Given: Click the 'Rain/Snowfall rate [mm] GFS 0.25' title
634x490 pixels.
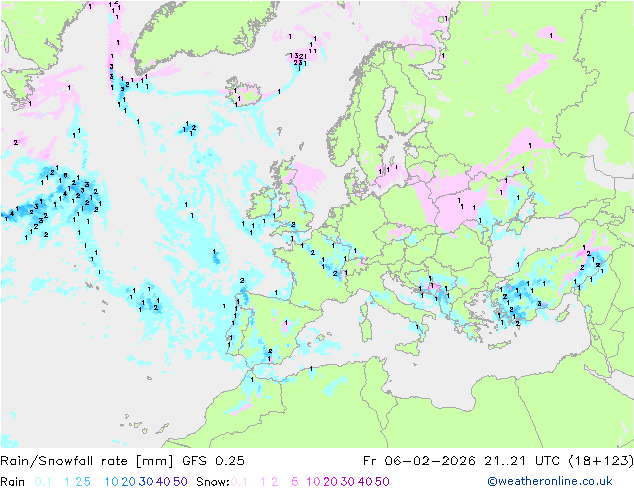Looking at the screenshot, I should (x=123, y=460).
